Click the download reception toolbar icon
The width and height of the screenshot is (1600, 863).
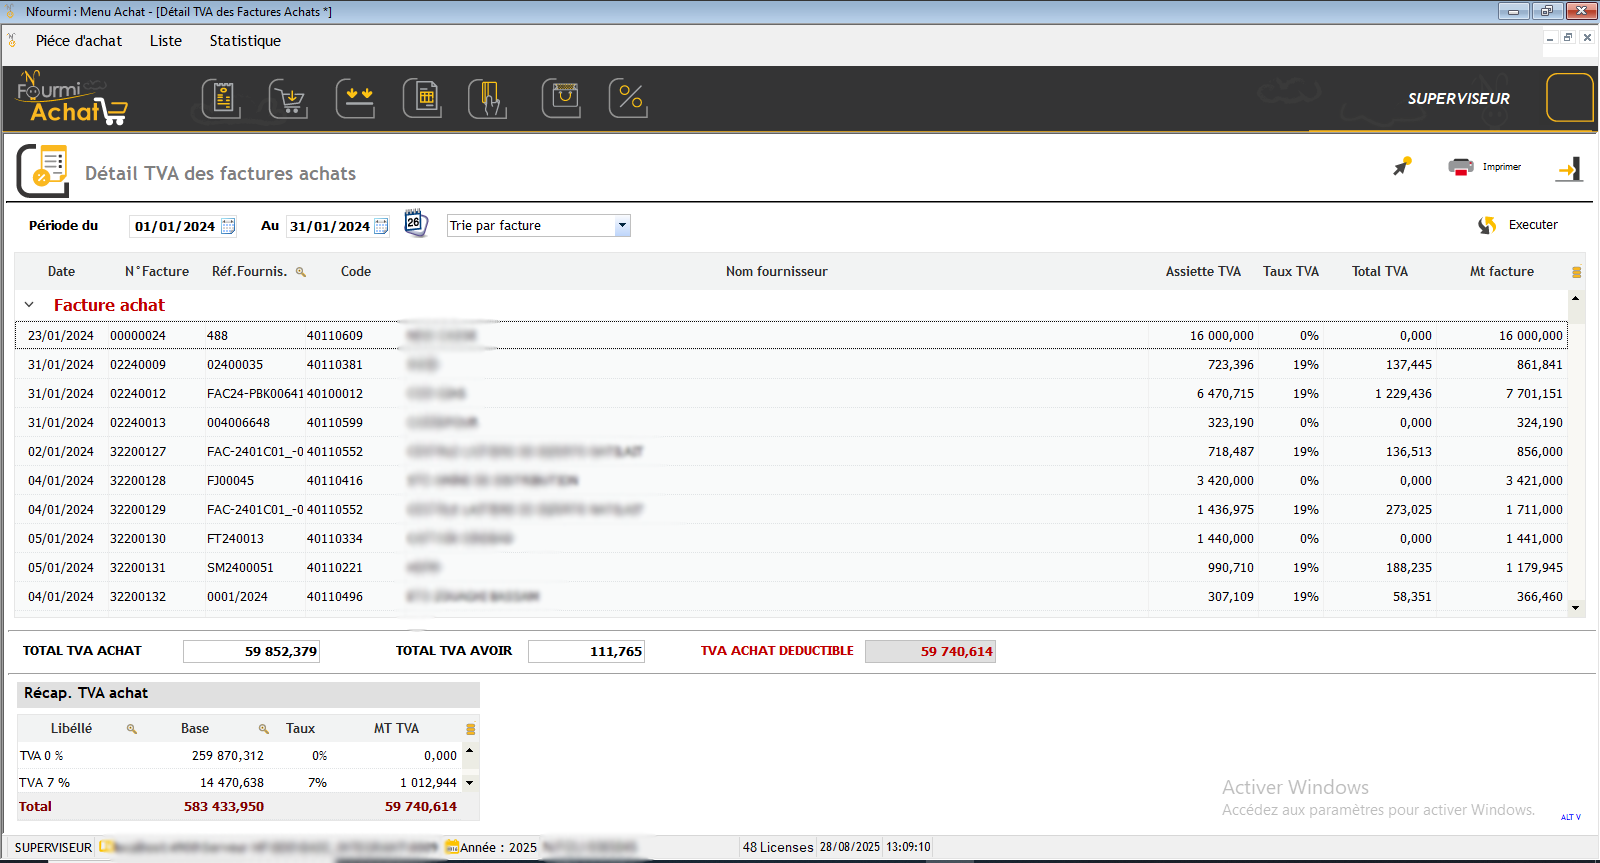[x=355, y=98]
